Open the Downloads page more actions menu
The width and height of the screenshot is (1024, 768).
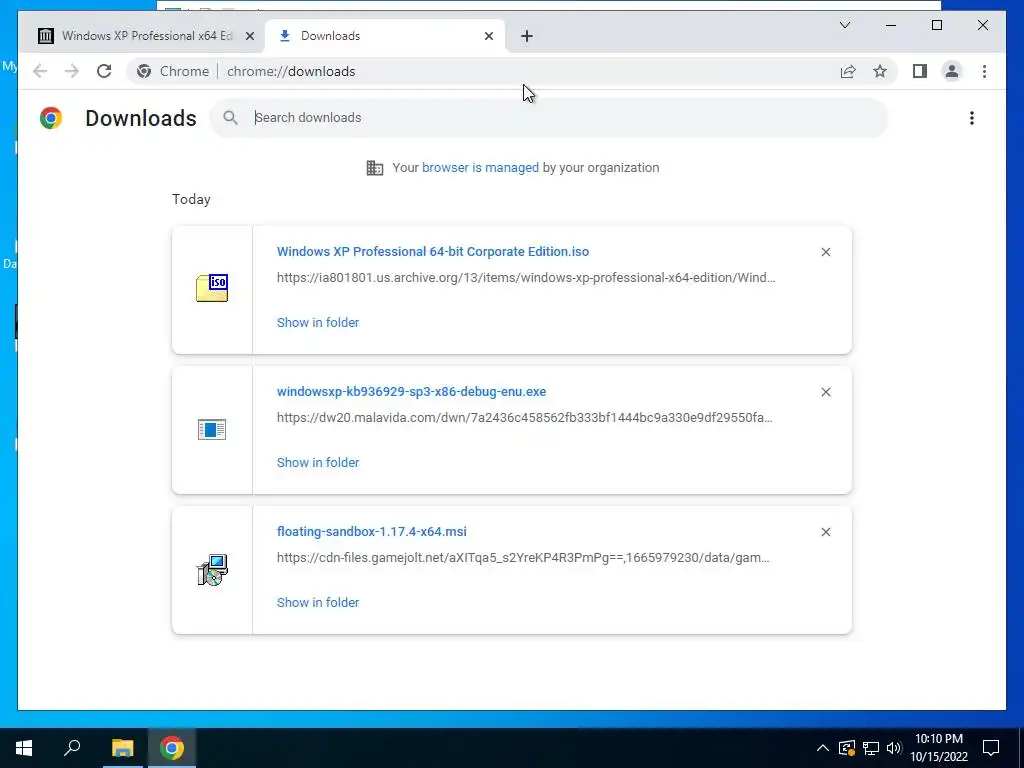(972, 118)
